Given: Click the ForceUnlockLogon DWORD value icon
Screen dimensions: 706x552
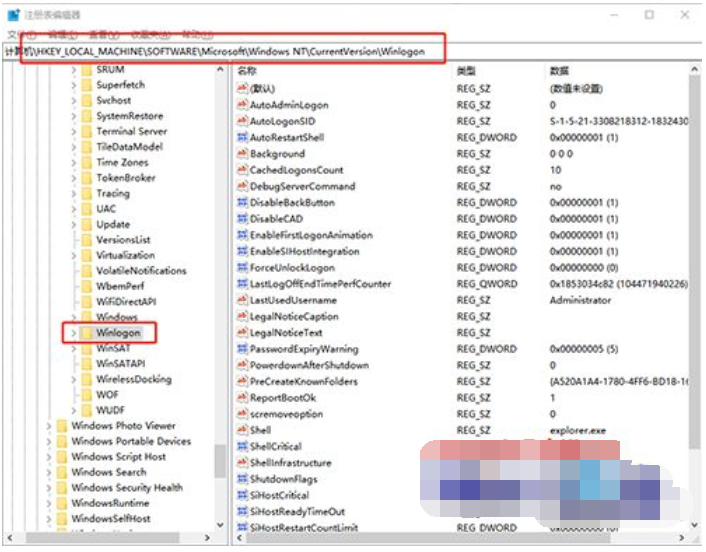Looking at the screenshot, I should coord(242,268).
